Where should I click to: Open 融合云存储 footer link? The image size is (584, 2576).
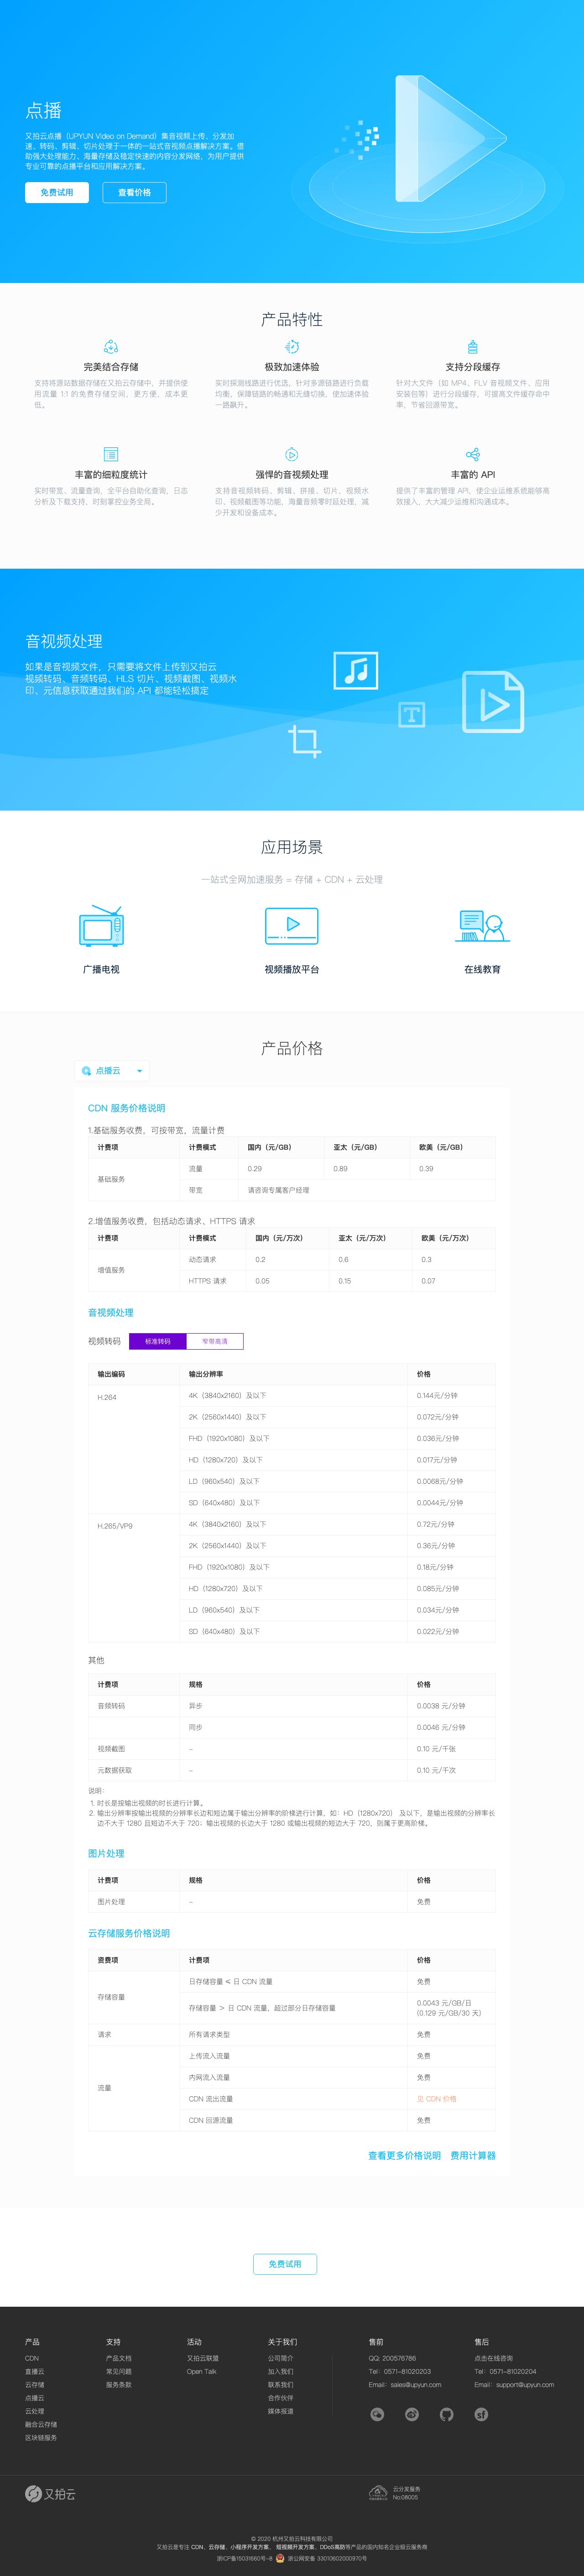click(x=41, y=2424)
